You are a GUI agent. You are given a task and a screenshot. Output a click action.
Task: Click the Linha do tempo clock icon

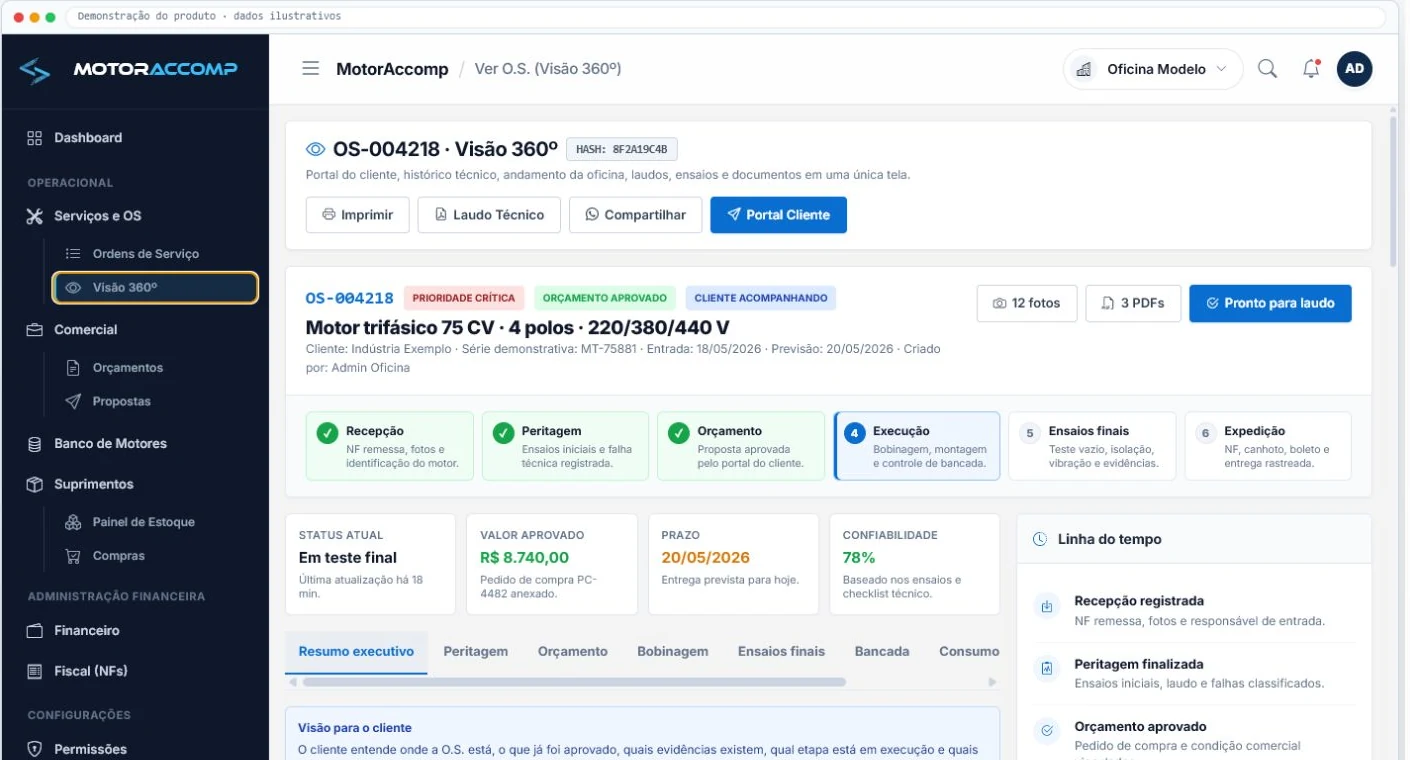1040,539
